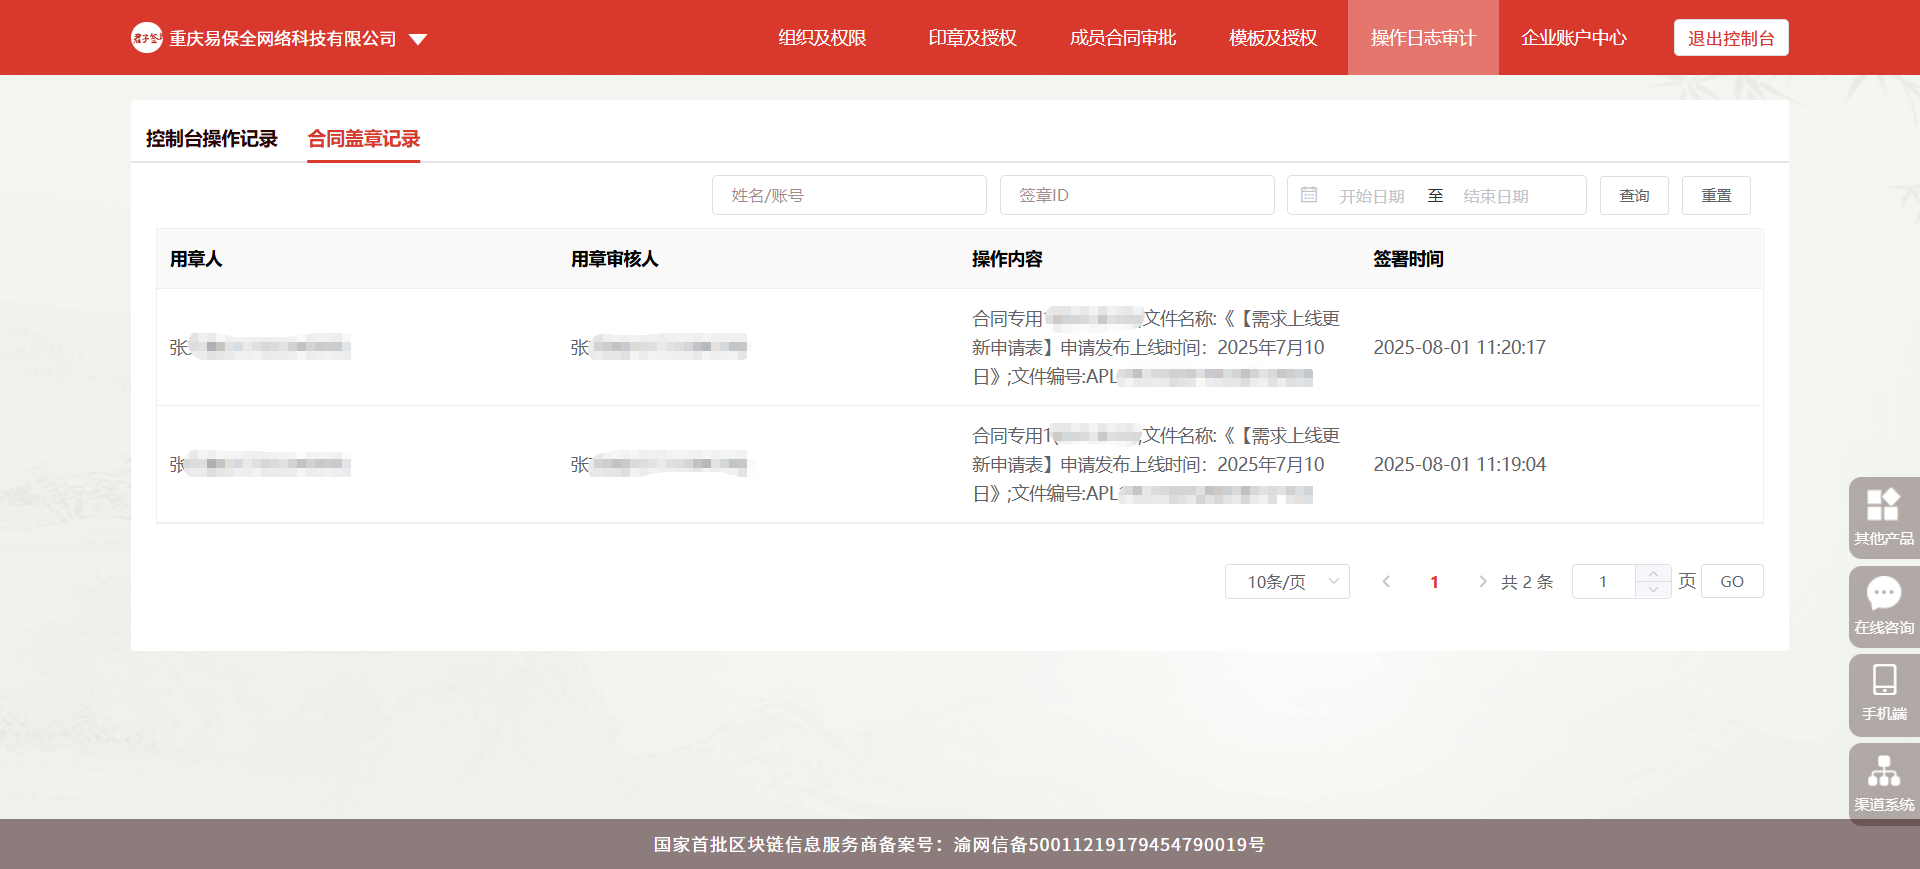Open the 10条/页 page size dropdown

(x=1287, y=582)
